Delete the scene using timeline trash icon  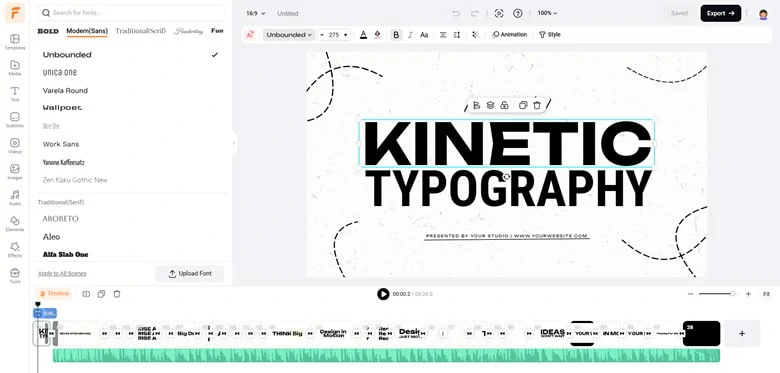point(117,294)
